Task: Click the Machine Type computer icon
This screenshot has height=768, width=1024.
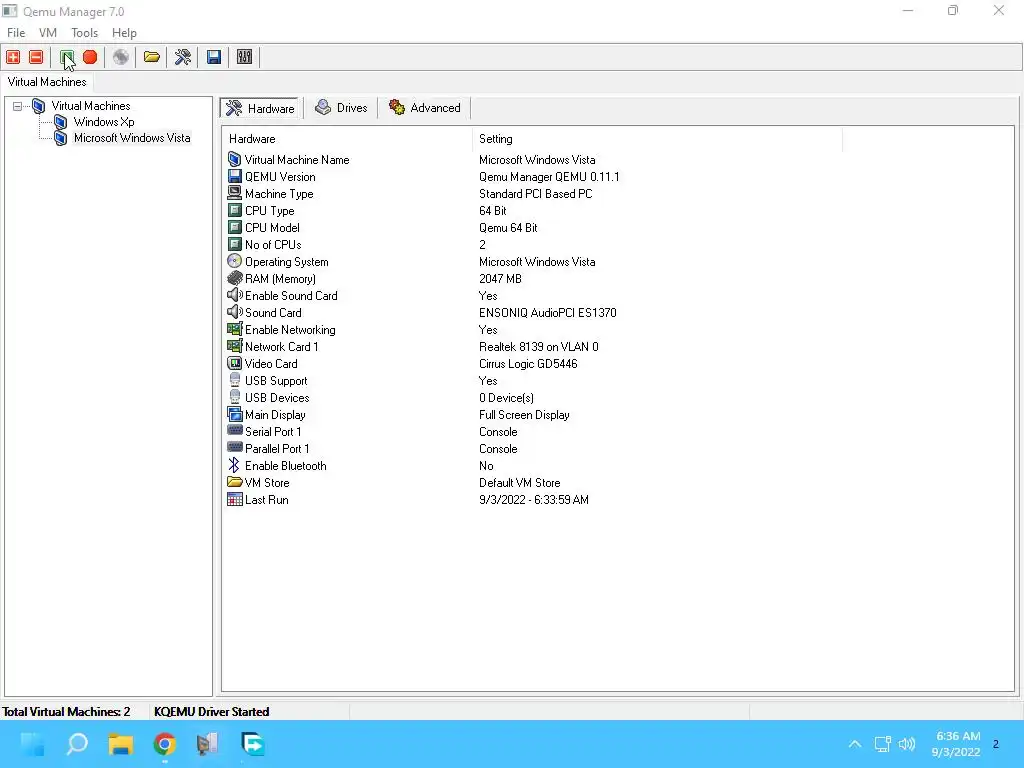Action: click(234, 193)
